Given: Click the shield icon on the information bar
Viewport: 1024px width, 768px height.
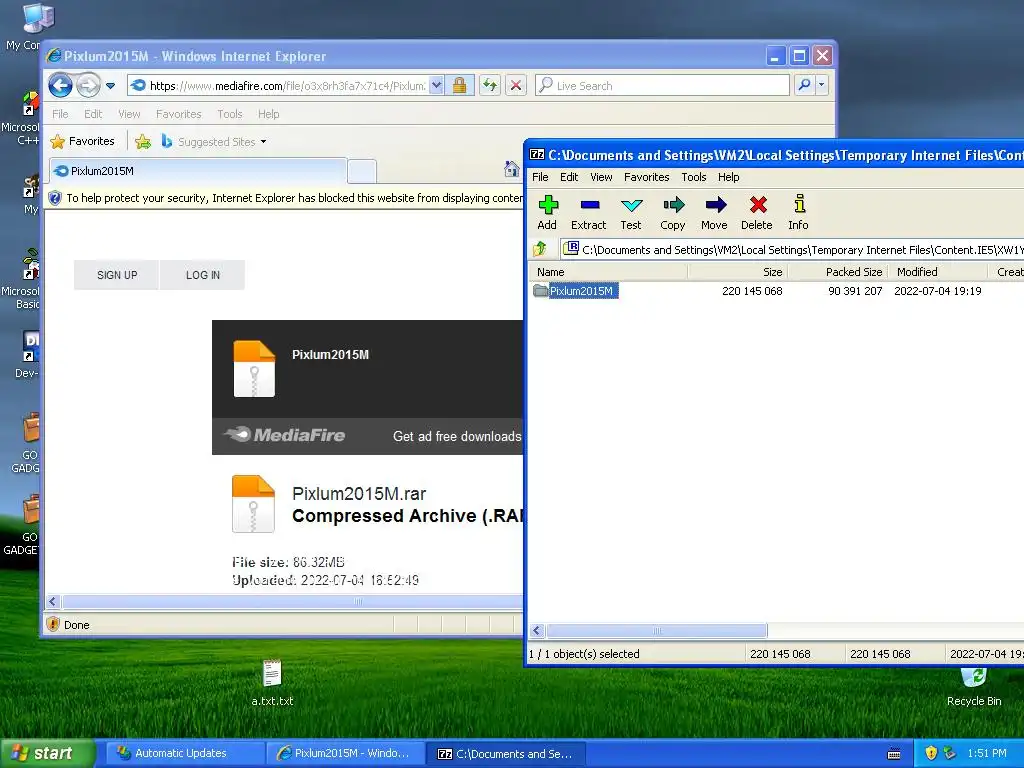Looking at the screenshot, I should (55, 198).
